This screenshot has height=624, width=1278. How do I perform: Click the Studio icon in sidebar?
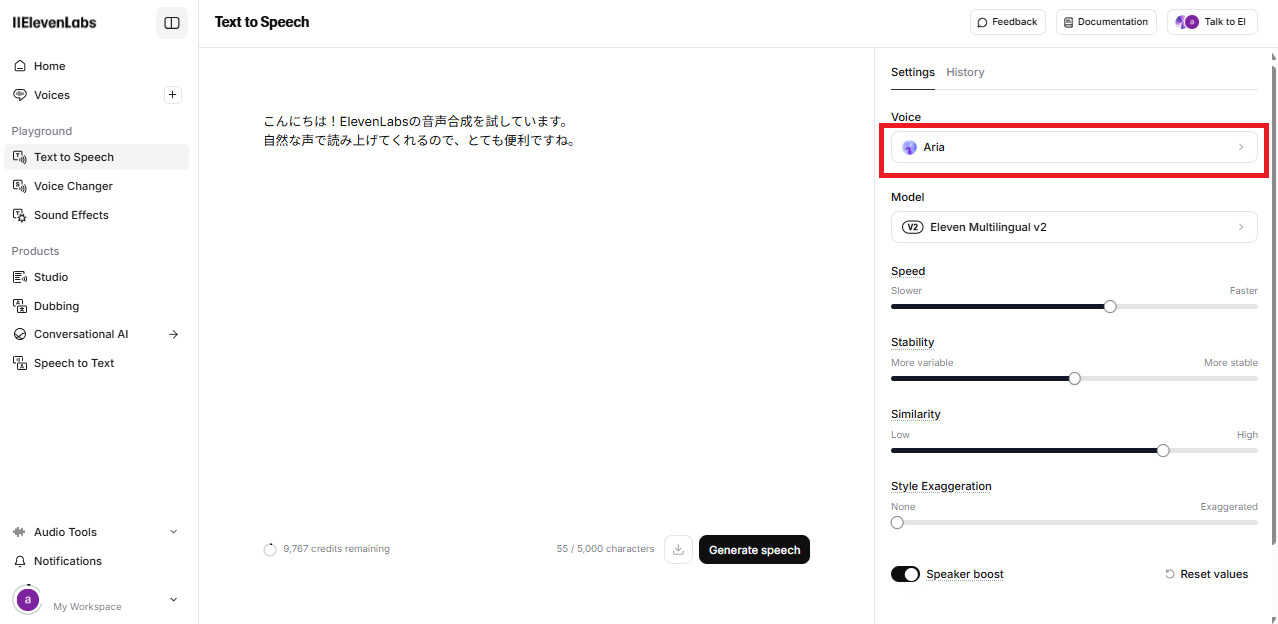tap(20, 277)
